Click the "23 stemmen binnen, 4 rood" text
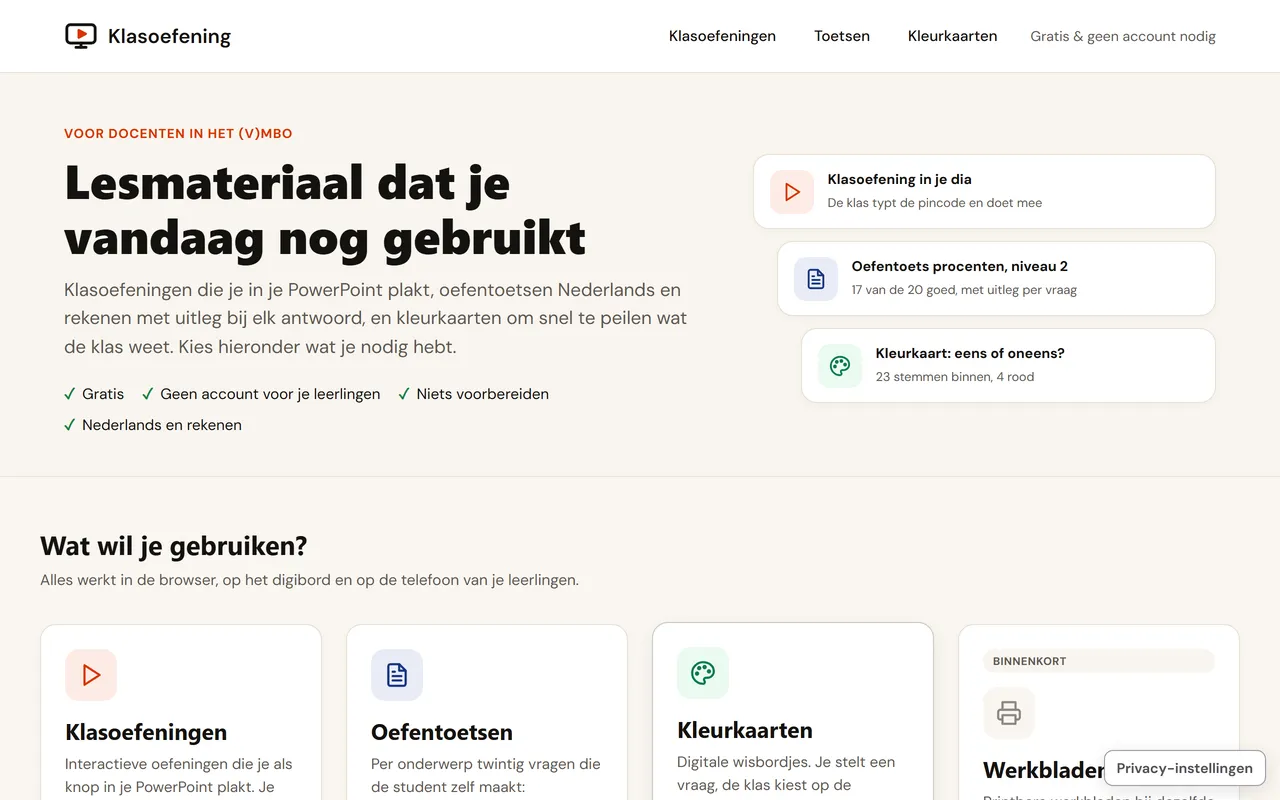Screen dimensions: 1280x800 [x=955, y=377]
